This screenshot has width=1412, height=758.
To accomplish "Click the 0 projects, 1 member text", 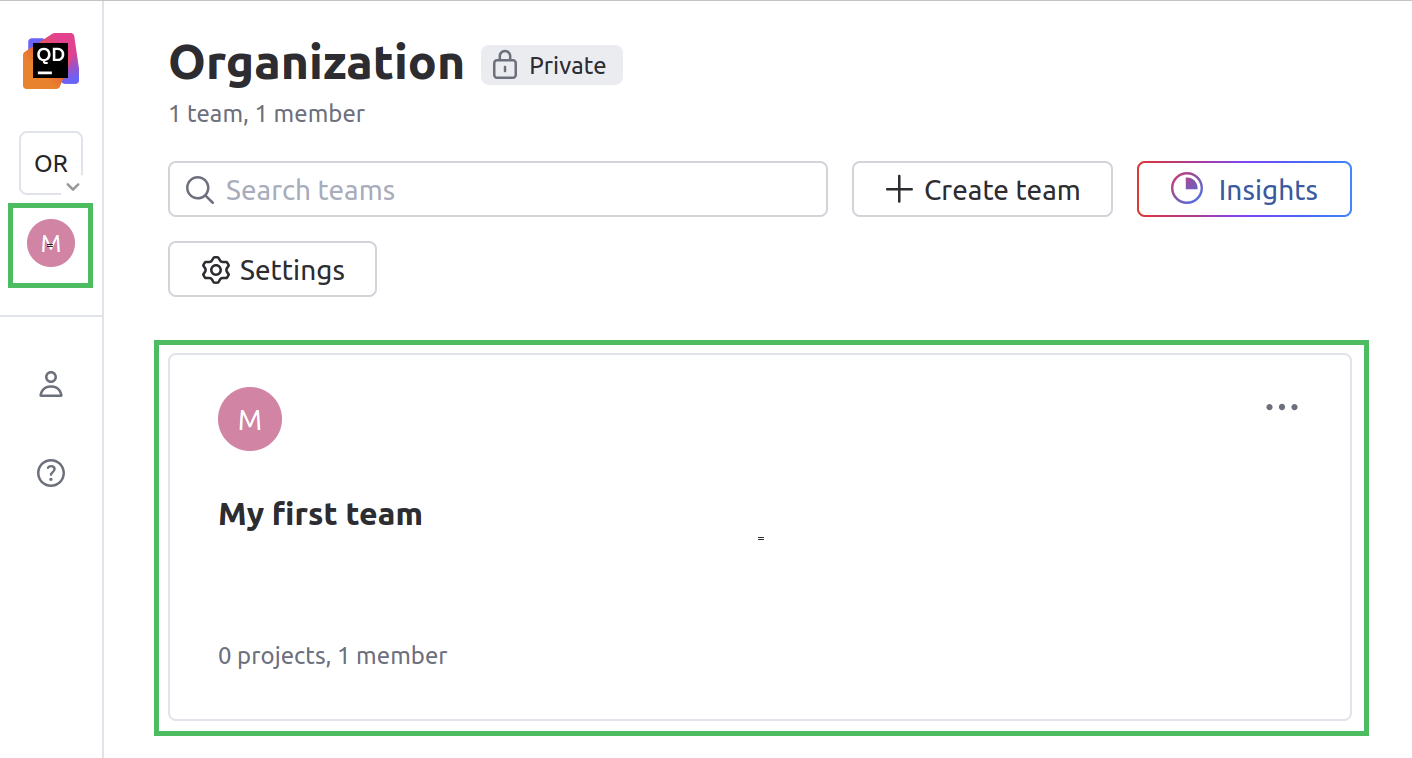I will point(332,655).
